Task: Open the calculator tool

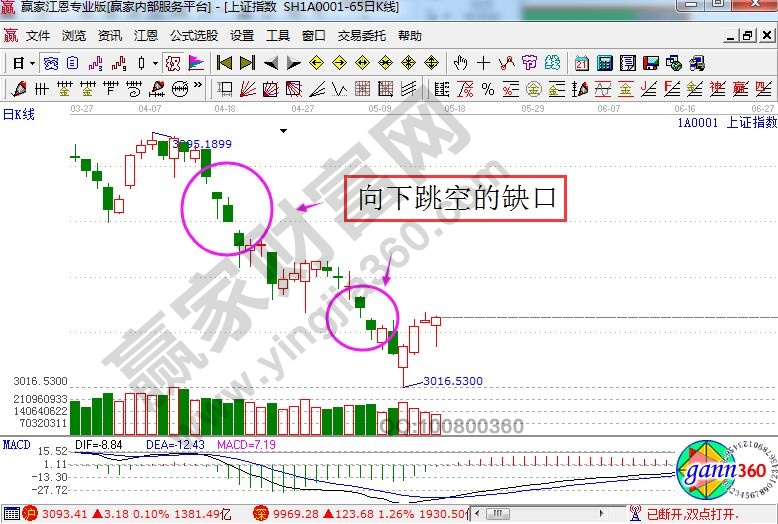Action: 604,63
